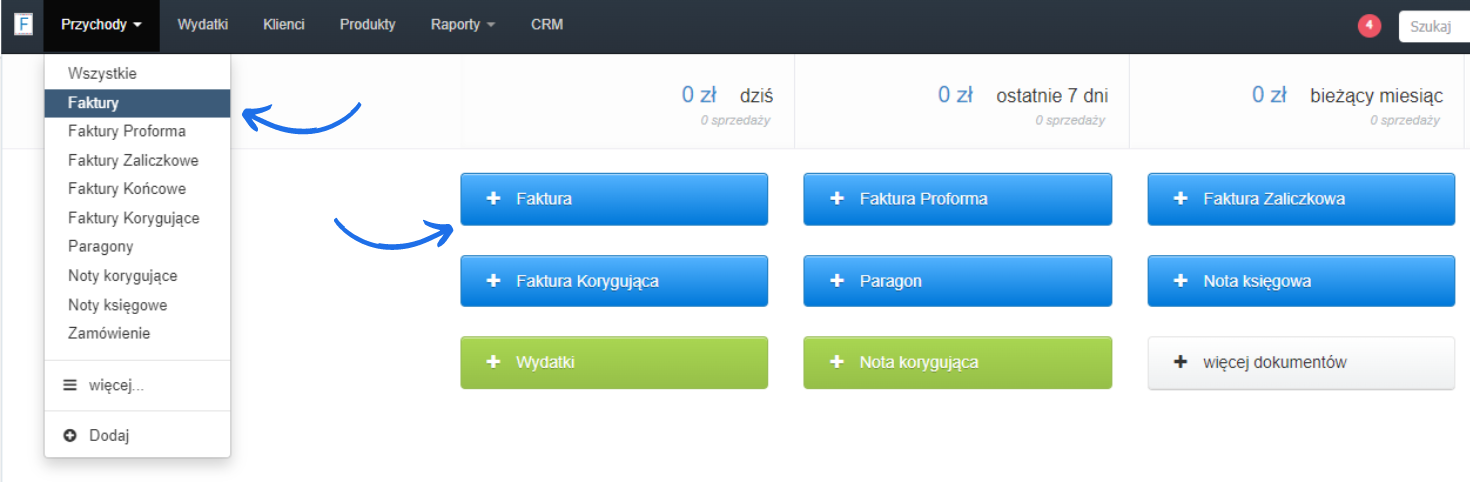Open the red notification badge showing 4

1369,26
